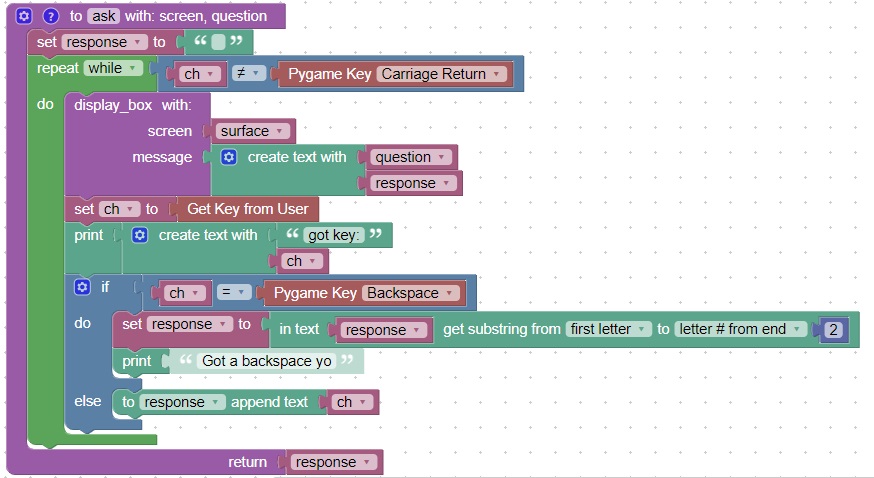Open gear on message's create text with block
Viewport: 874px width, 478px height.
coord(229,157)
